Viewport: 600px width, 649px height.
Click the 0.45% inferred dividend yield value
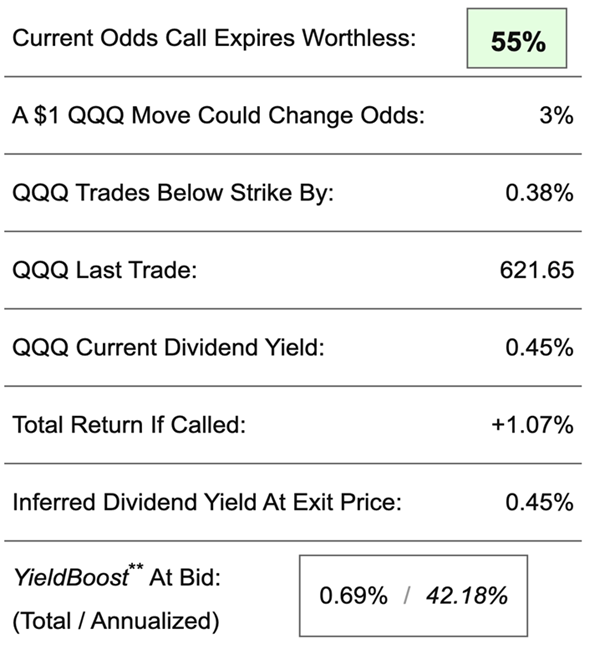(540, 502)
